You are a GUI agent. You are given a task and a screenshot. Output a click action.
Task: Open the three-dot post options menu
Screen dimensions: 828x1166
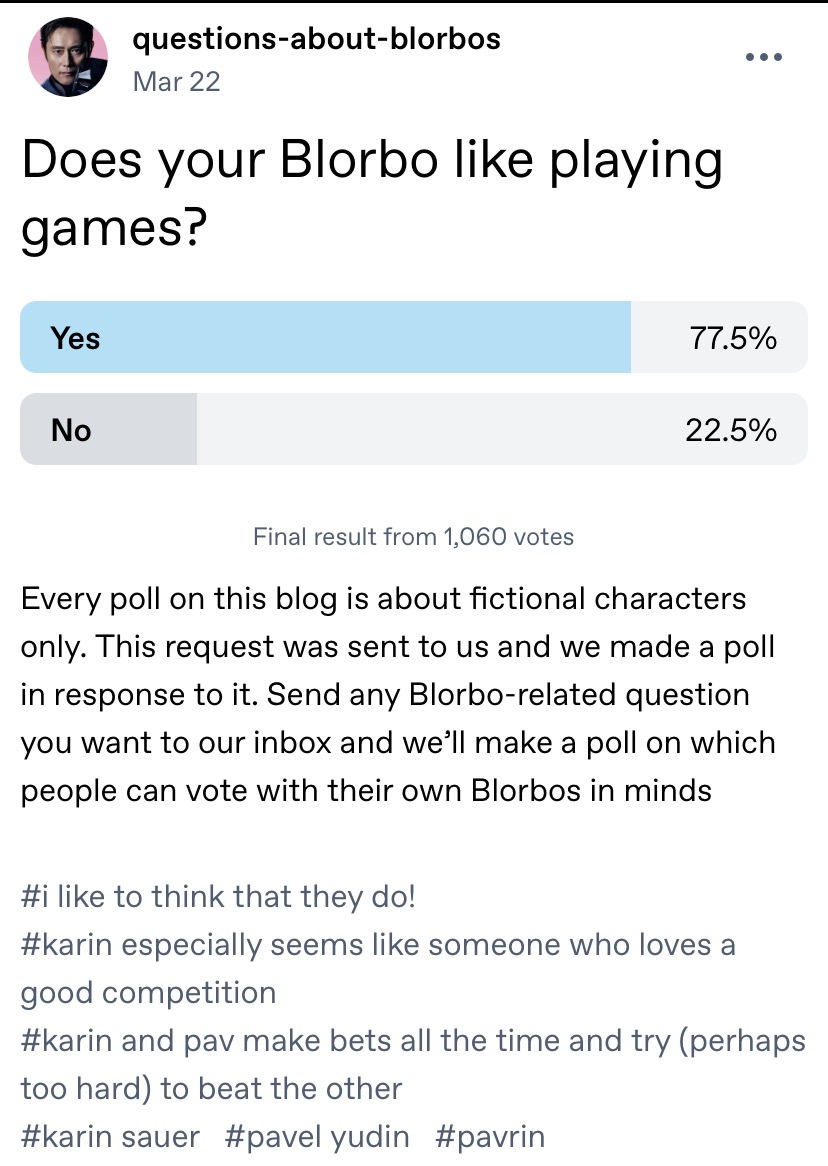[764, 57]
